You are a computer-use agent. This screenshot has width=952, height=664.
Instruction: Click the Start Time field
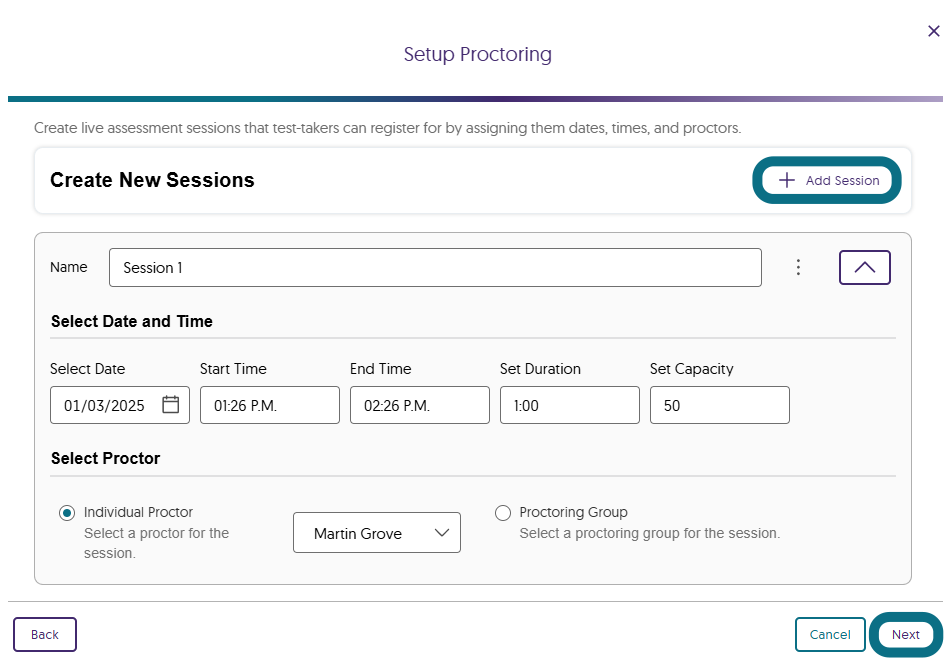[x=269, y=405]
